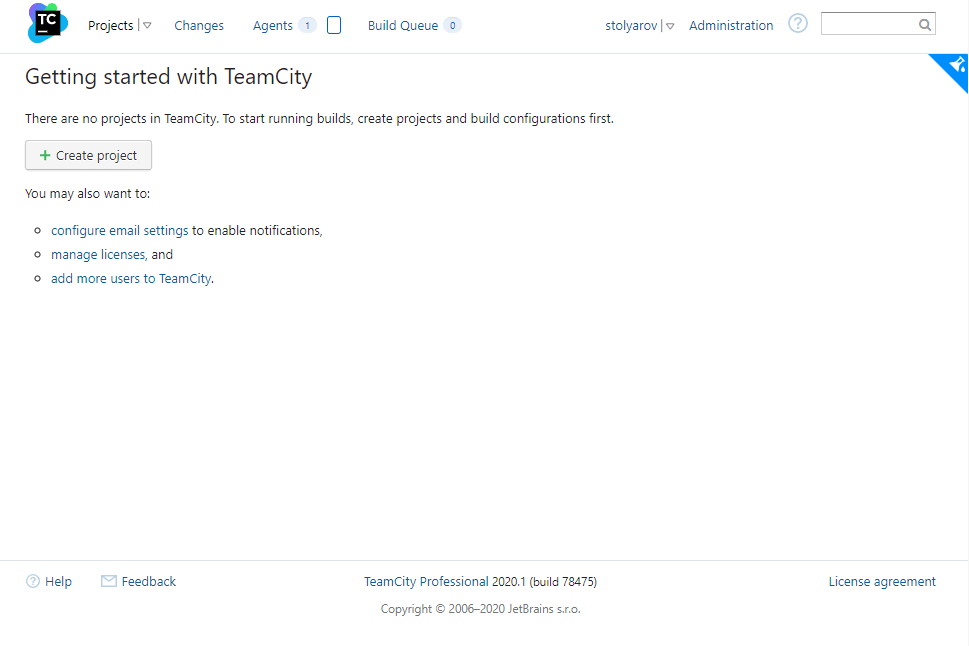This screenshot has height=646, width=969.
Task: Expand the stolyarov user menu arrow
Action: [670, 26]
